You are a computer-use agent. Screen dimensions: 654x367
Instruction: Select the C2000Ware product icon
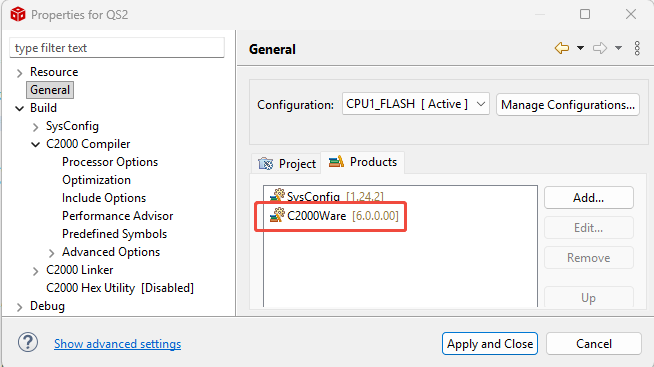coord(277,215)
